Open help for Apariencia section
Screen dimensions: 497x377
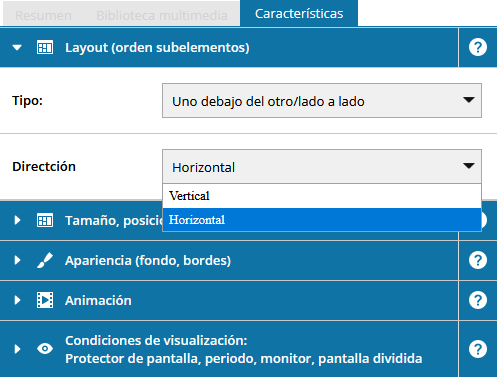coord(478,260)
